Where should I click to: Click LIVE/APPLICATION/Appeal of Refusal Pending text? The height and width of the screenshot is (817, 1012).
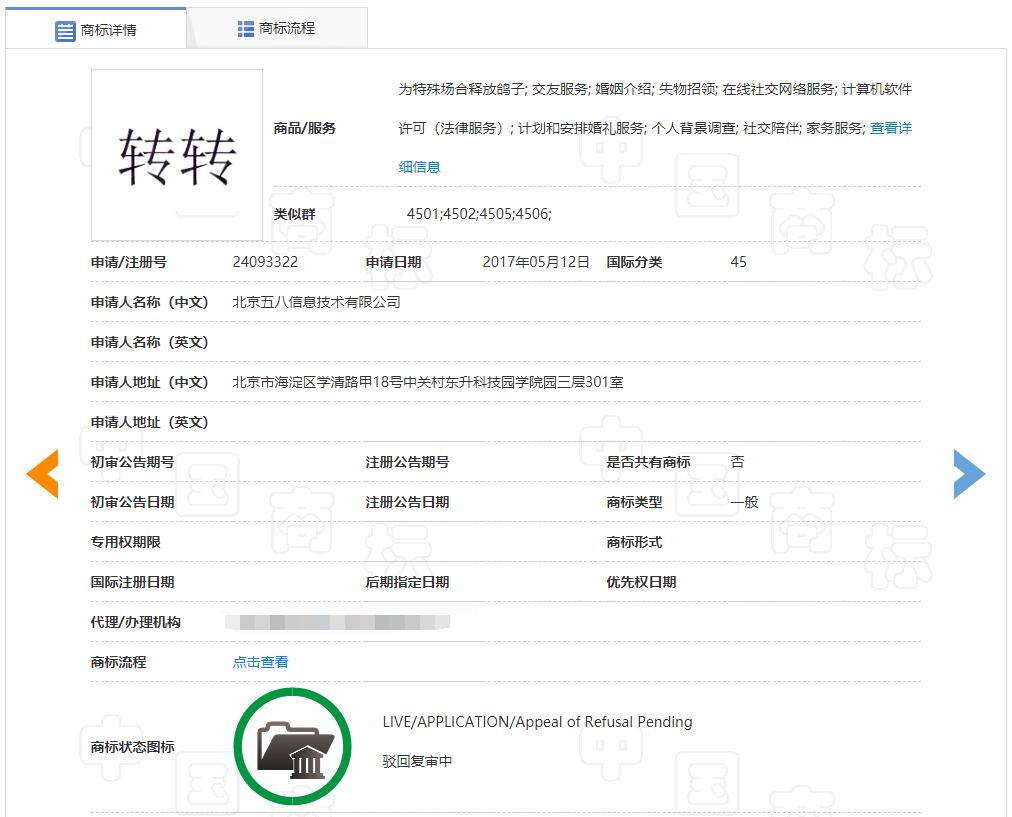[x=537, y=721]
